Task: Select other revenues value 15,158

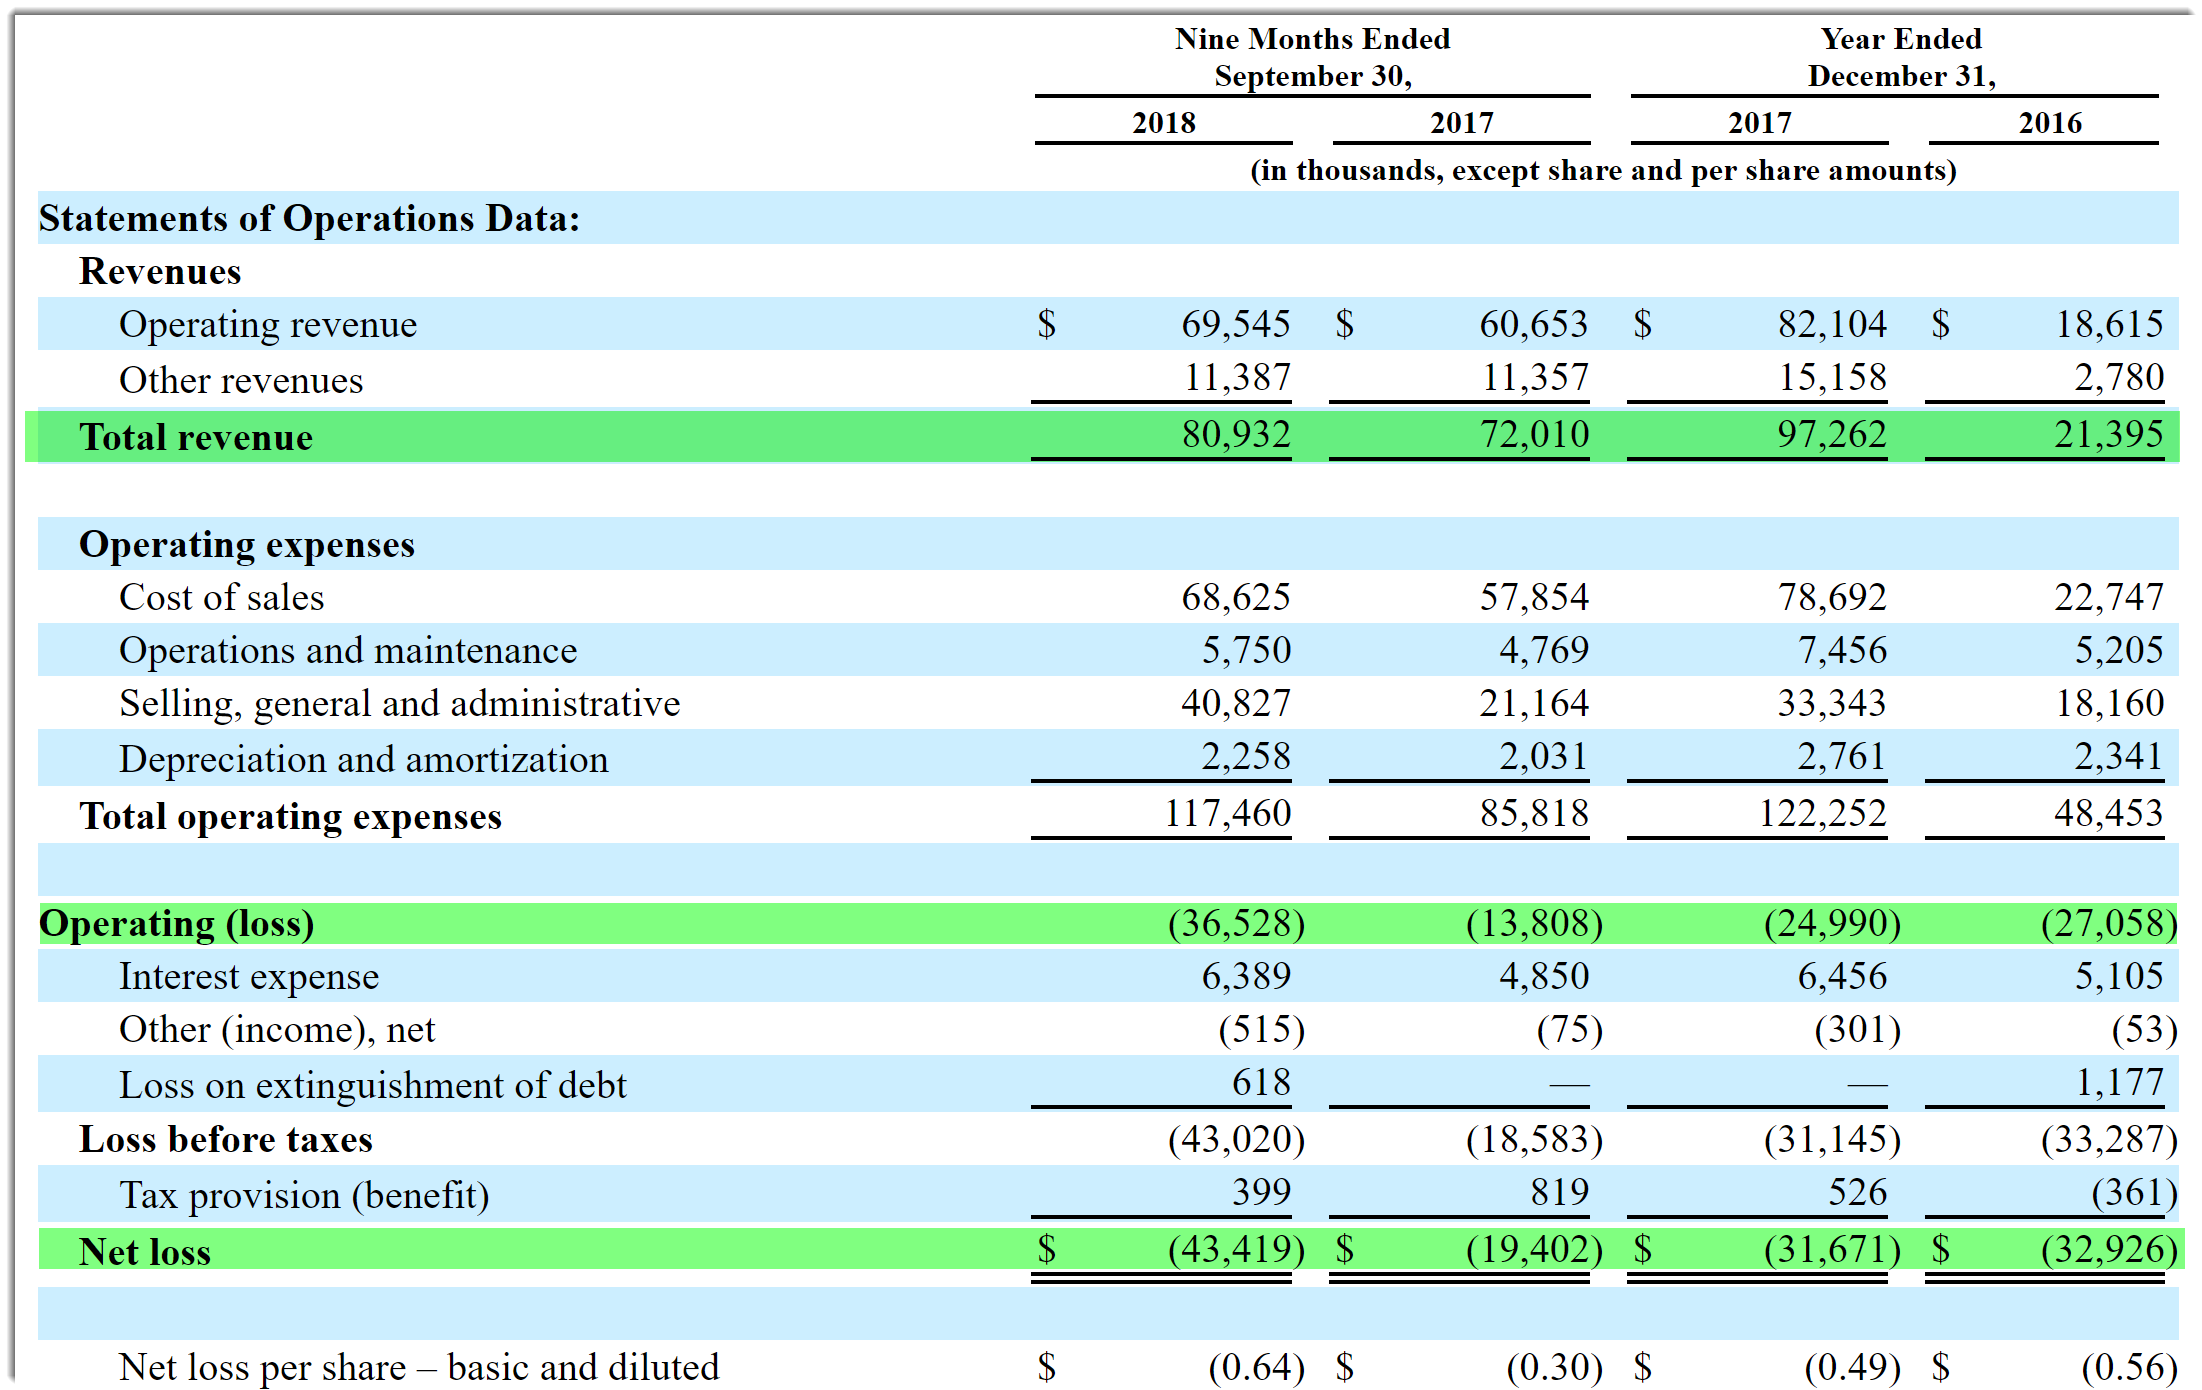Action: (1832, 378)
